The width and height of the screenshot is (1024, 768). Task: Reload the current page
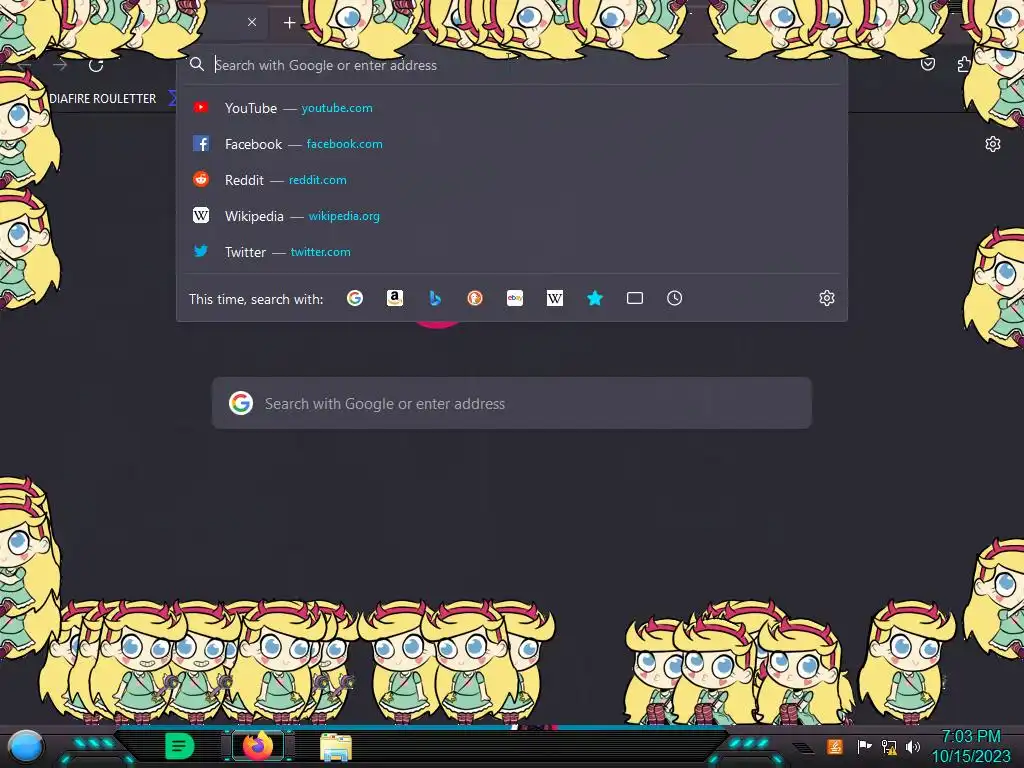[x=96, y=65]
